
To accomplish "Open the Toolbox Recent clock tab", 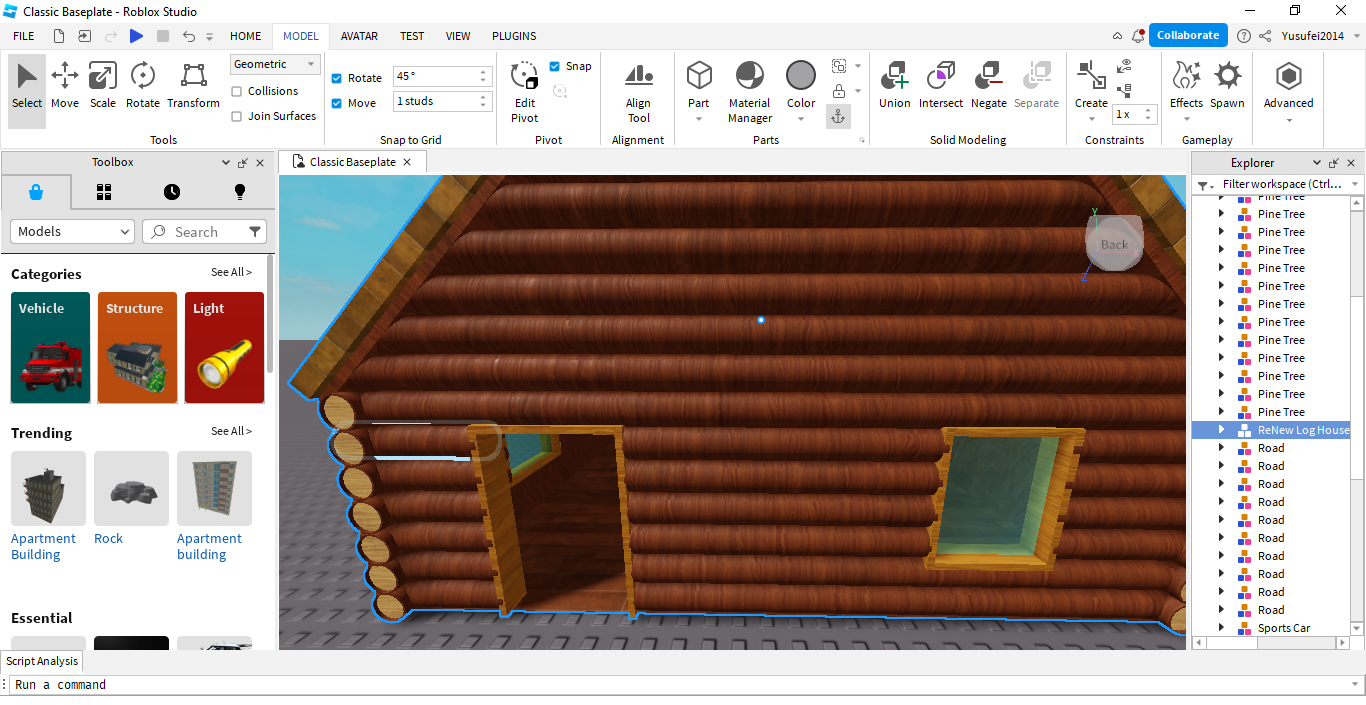I will tap(172, 192).
